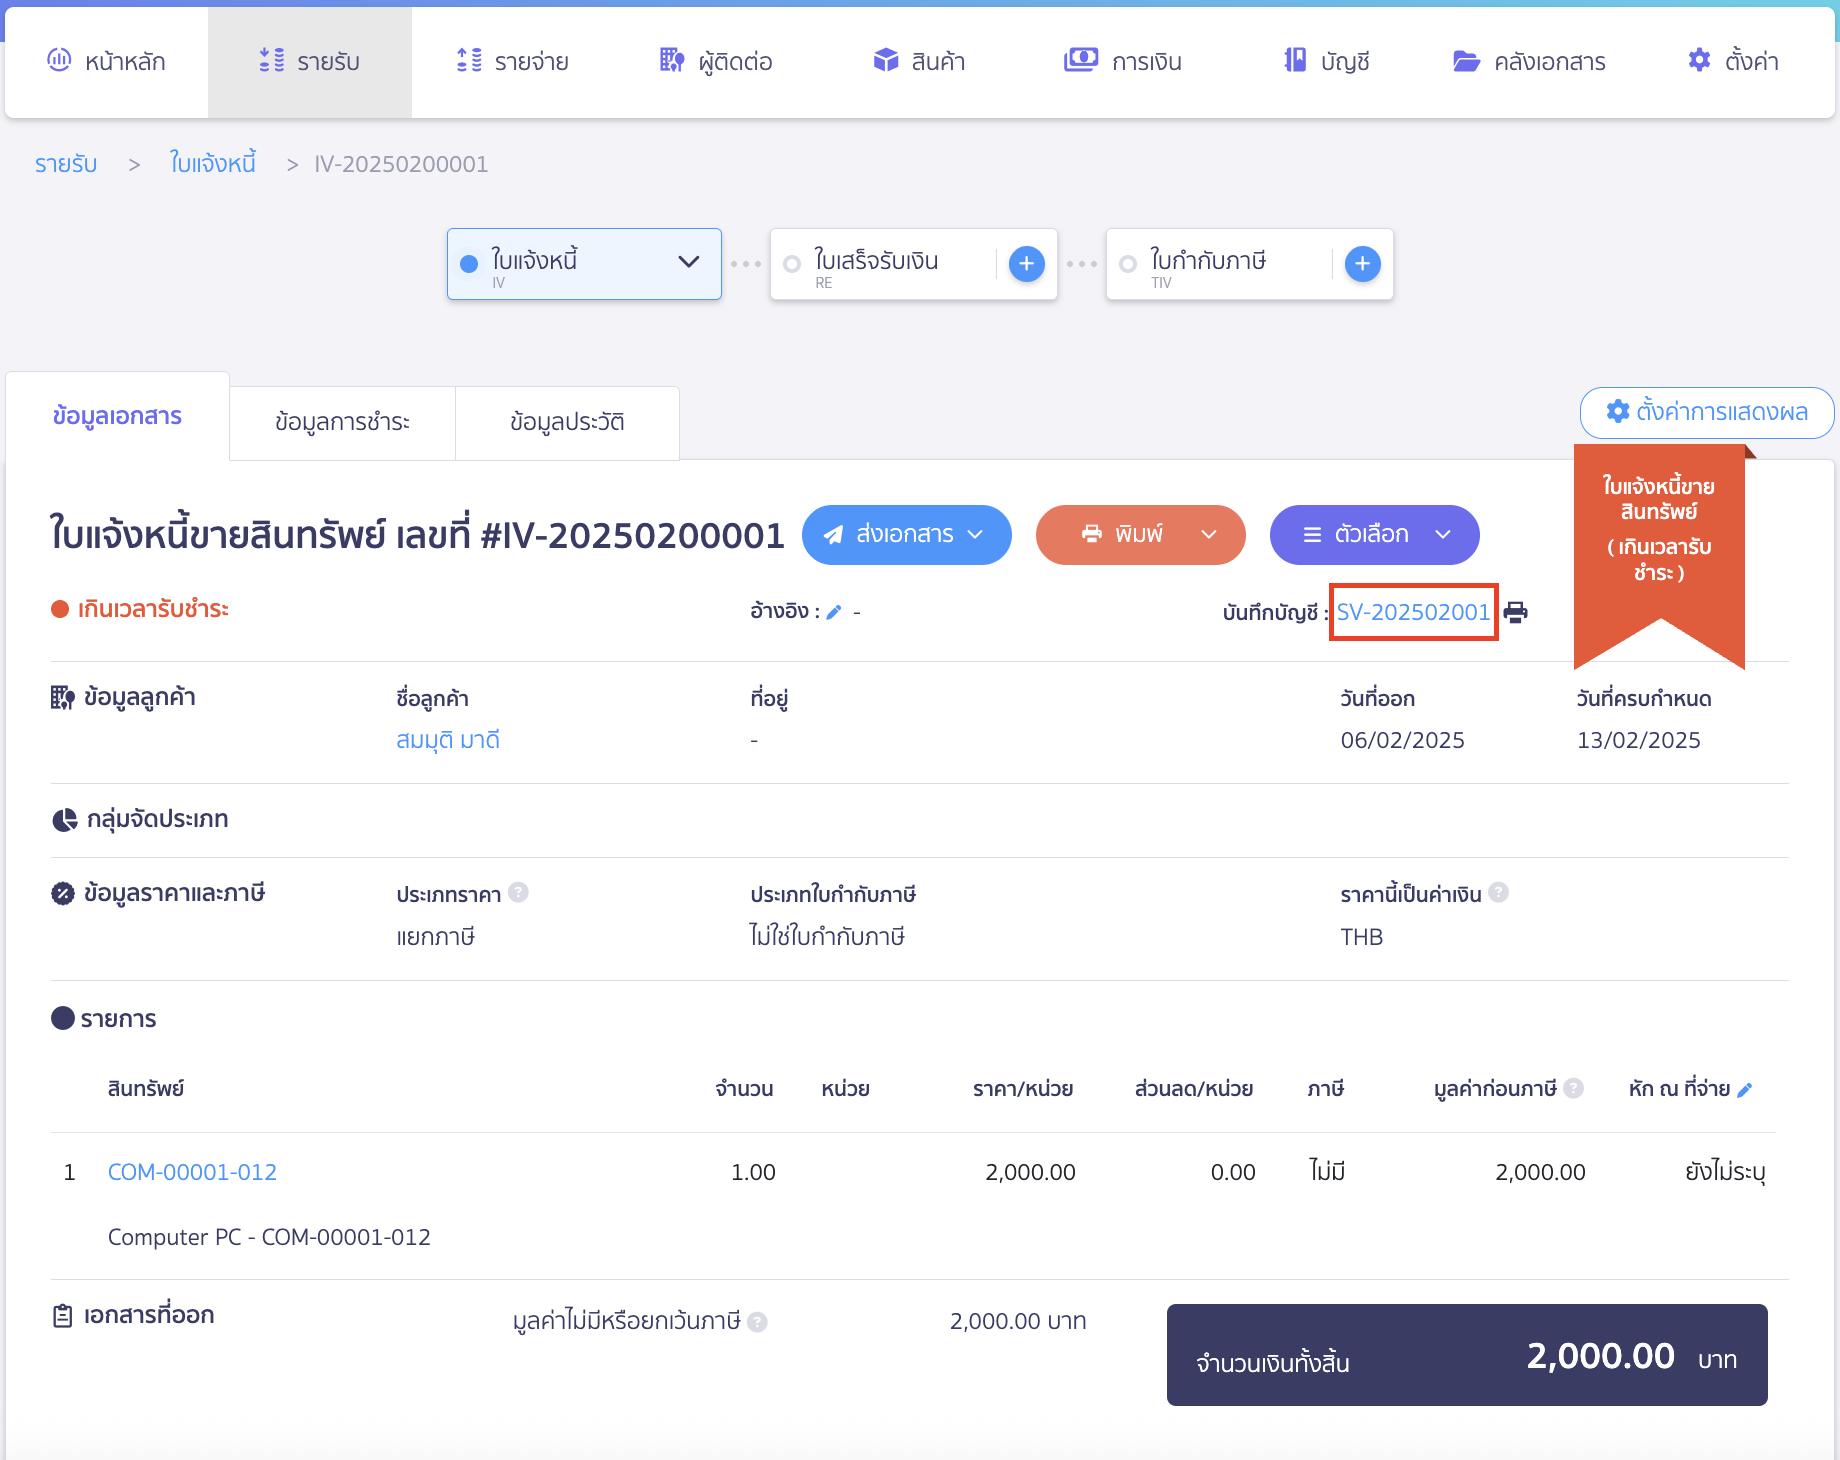
Task: Click info icon beside มูลค่าไม่มีหรือยกเว้นภาษี
Action: (x=758, y=1322)
